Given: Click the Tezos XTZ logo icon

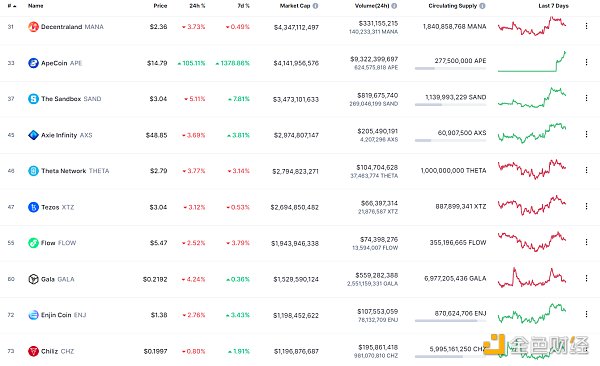Looking at the screenshot, I should [x=33, y=207].
